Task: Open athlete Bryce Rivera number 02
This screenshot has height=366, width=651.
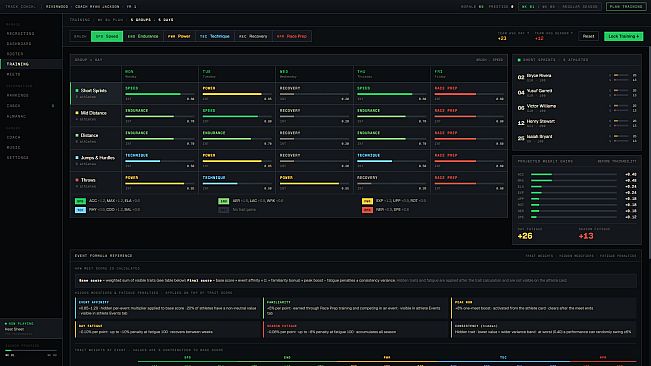Action: coord(577,77)
